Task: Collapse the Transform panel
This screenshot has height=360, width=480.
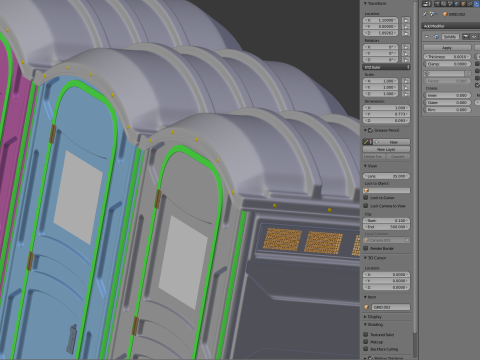Action: [365, 4]
